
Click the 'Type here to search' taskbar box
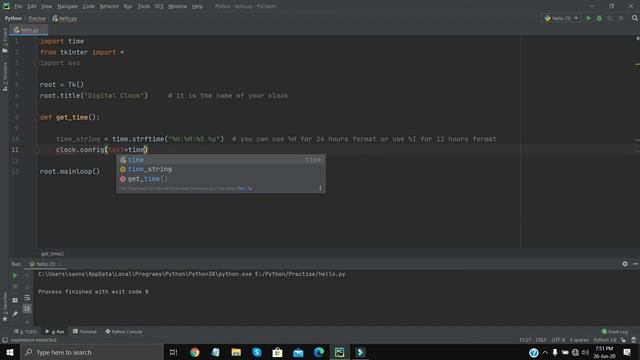click(91, 352)
